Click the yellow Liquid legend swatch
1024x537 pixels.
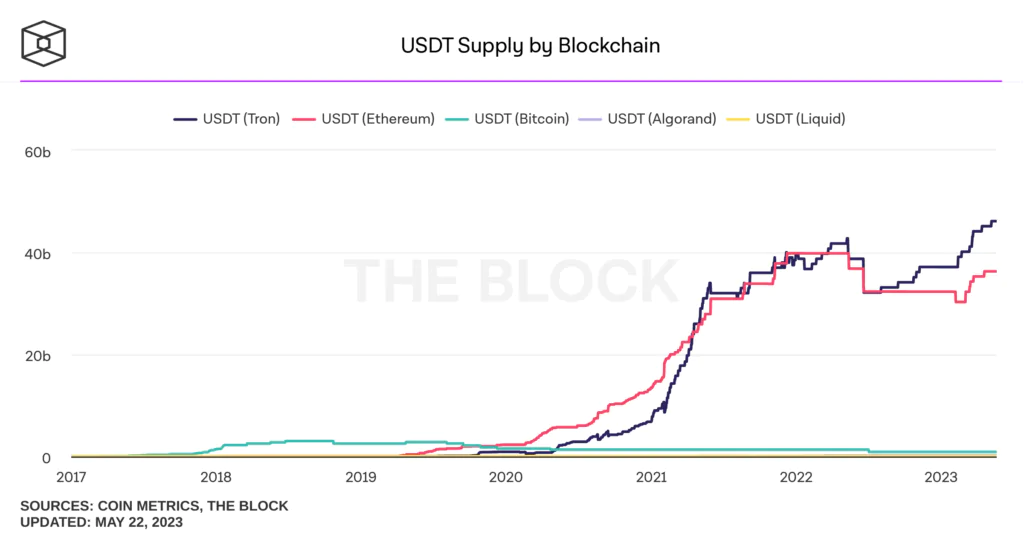[x=738, y=120]
